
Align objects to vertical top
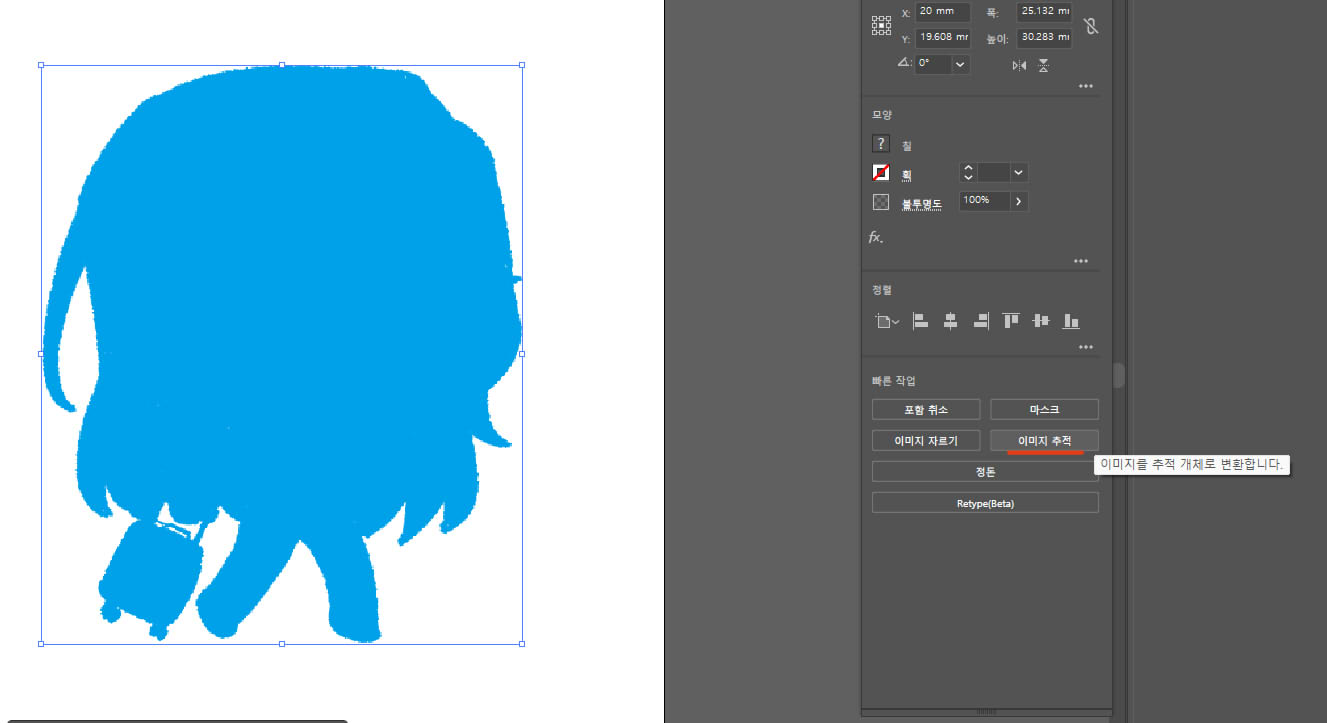click(1011, 321)
